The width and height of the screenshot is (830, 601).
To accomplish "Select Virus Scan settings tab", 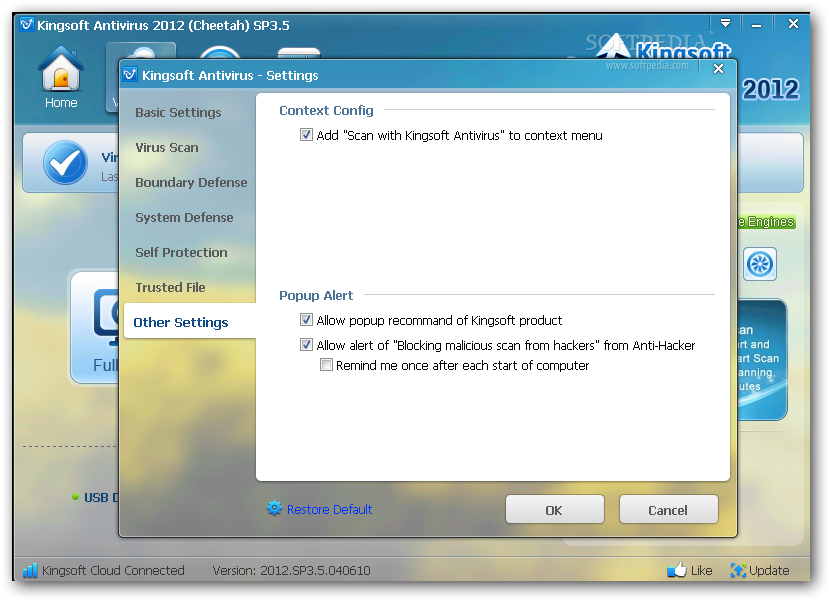I will pyautogui.click(x=167, y=147).
